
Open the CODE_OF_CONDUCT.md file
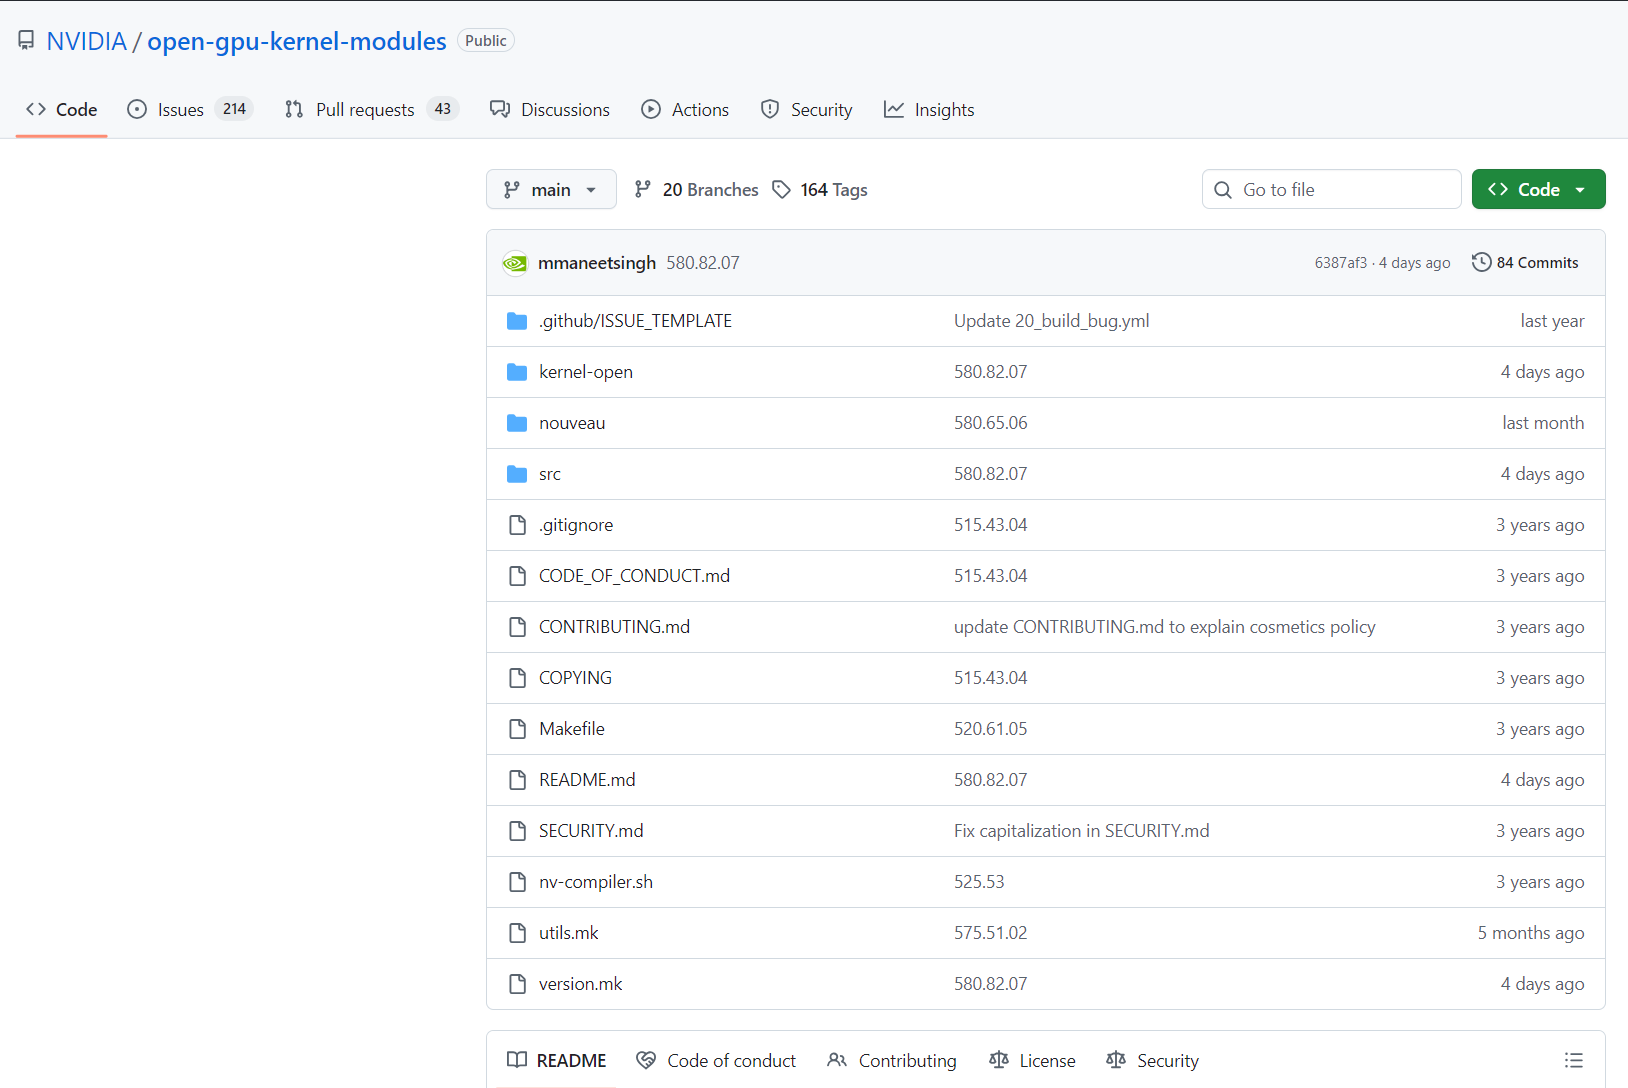(x=634, y=575)
